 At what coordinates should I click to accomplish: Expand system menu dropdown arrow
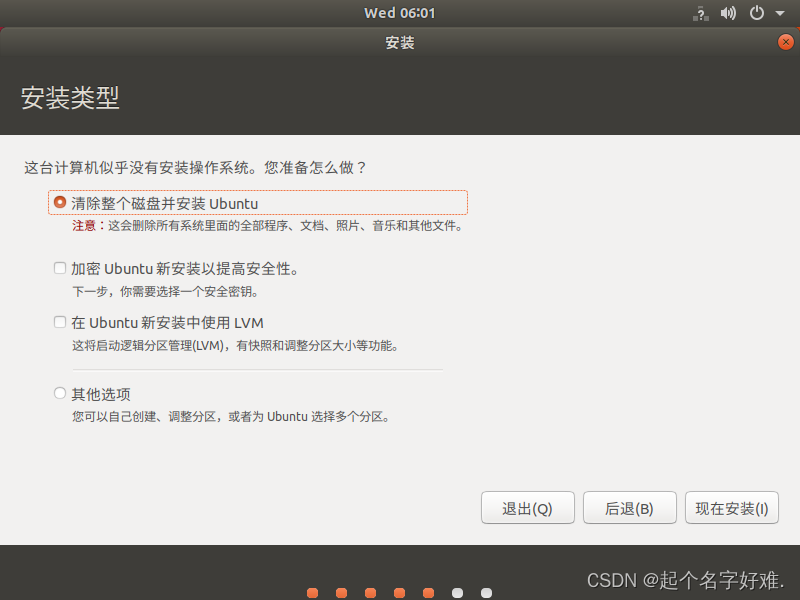780,13
